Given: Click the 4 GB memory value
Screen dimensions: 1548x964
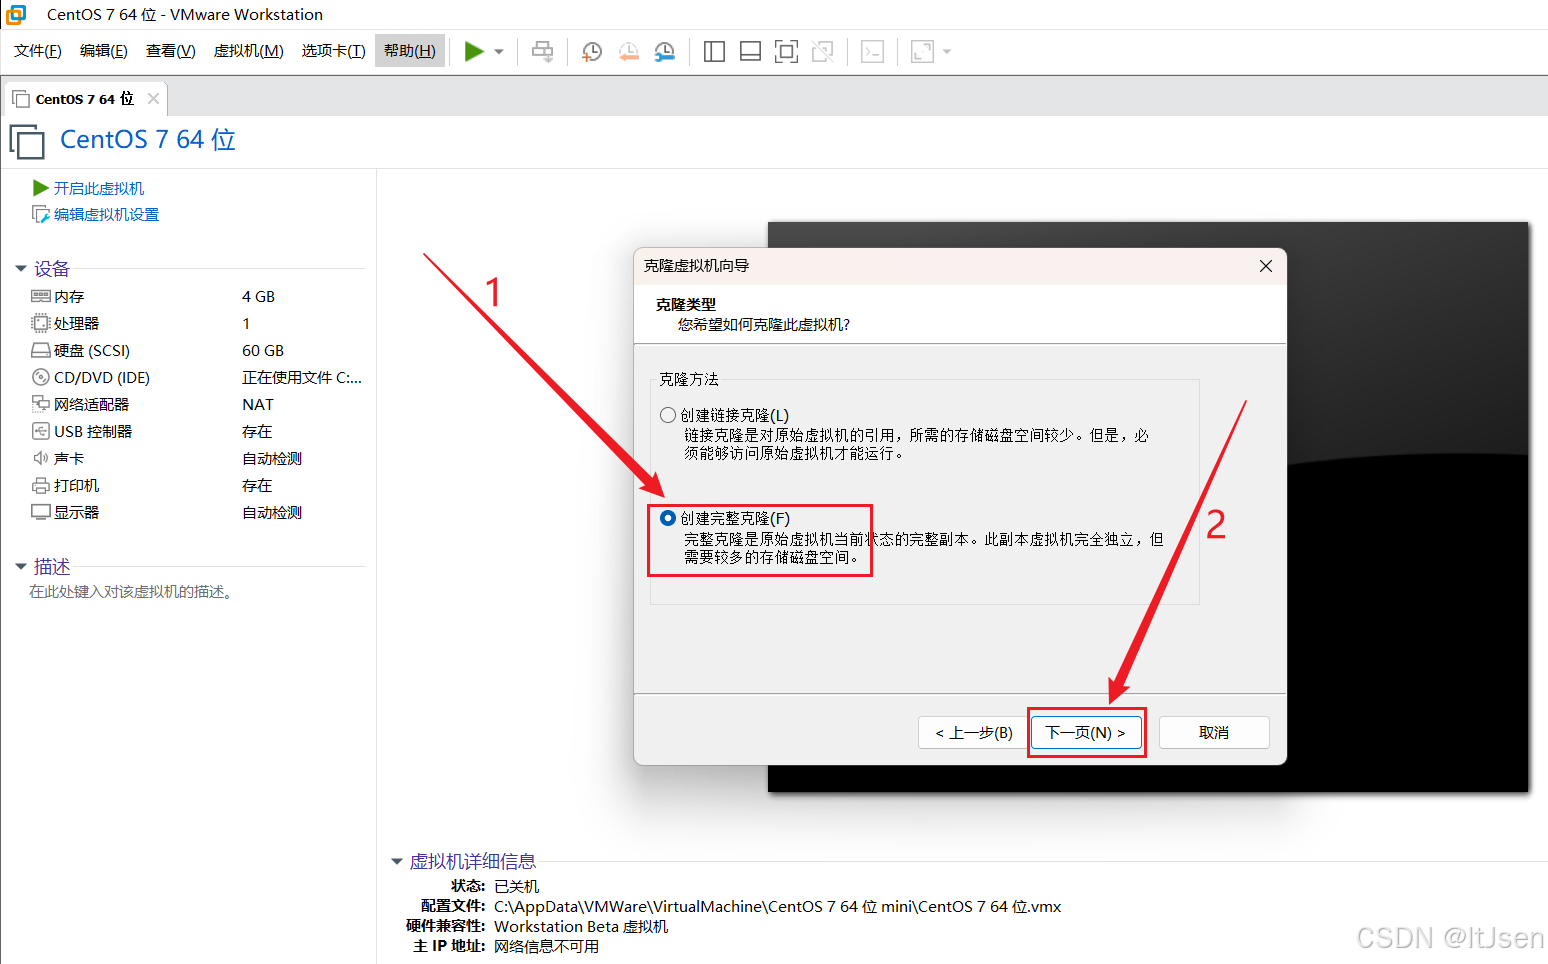Looking at the screenshot, I should pos(258,296).
